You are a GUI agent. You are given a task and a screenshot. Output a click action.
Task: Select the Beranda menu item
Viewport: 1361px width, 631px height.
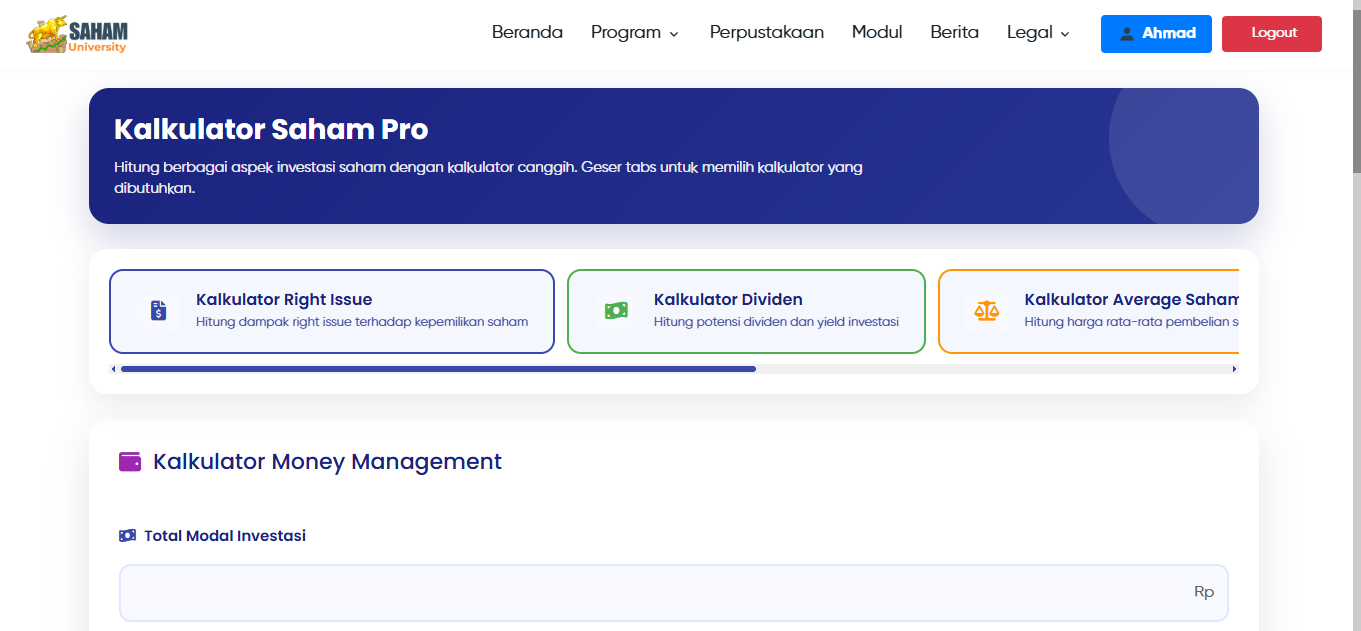pos(527,33)
